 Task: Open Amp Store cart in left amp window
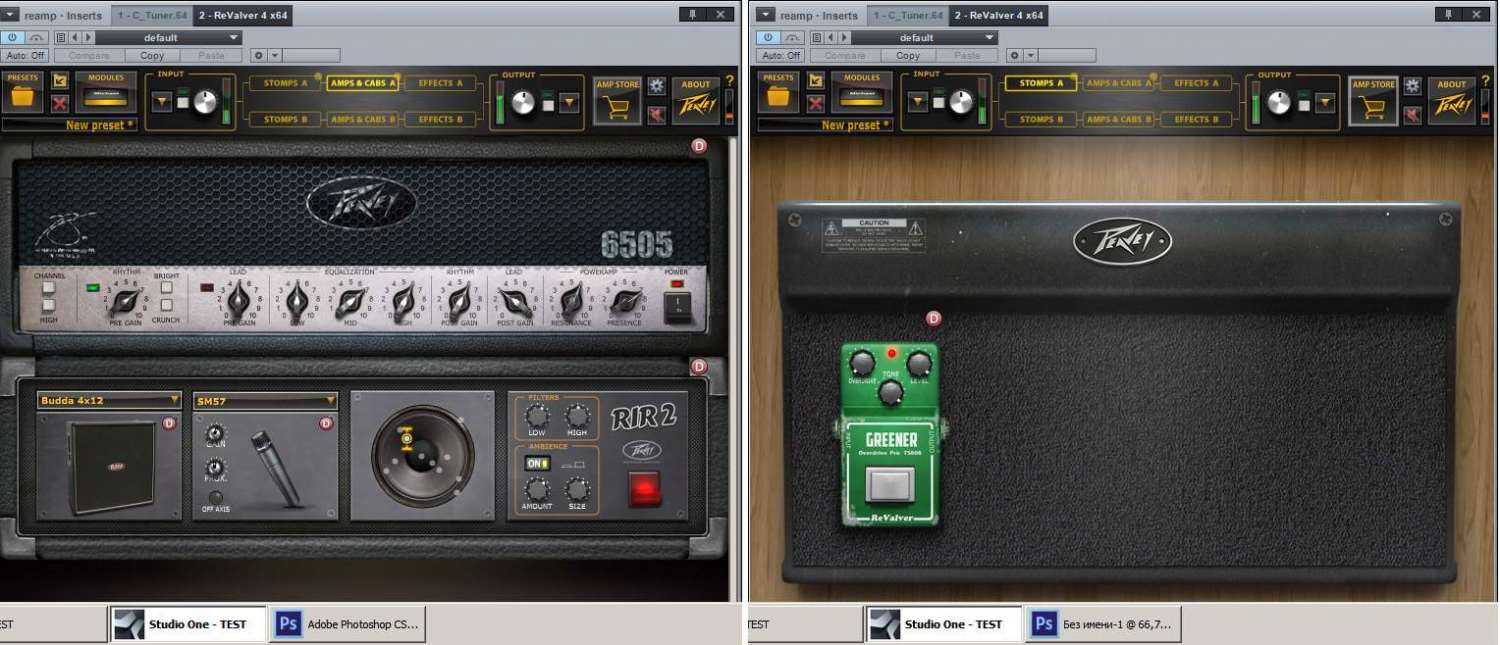(617, 101)
